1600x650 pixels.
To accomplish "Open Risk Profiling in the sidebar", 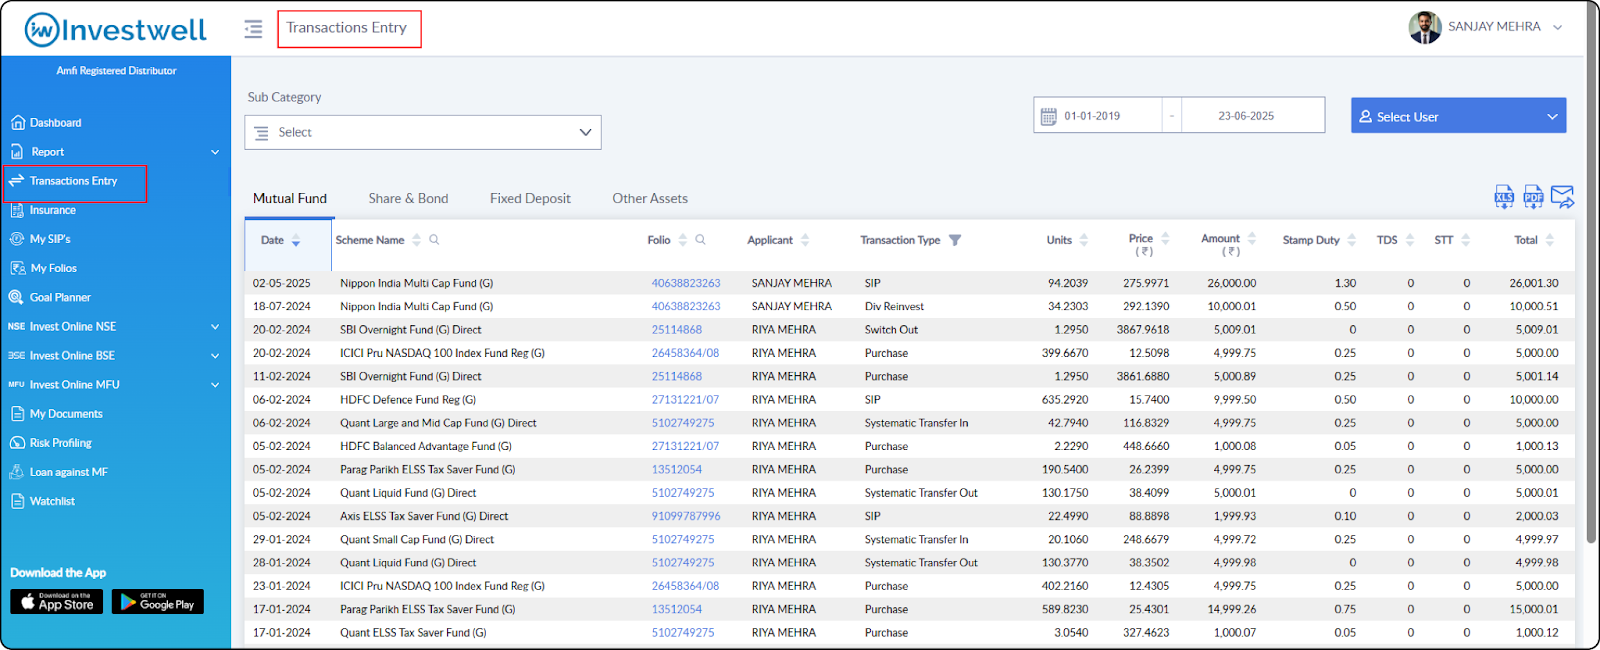I will (51, 443).
